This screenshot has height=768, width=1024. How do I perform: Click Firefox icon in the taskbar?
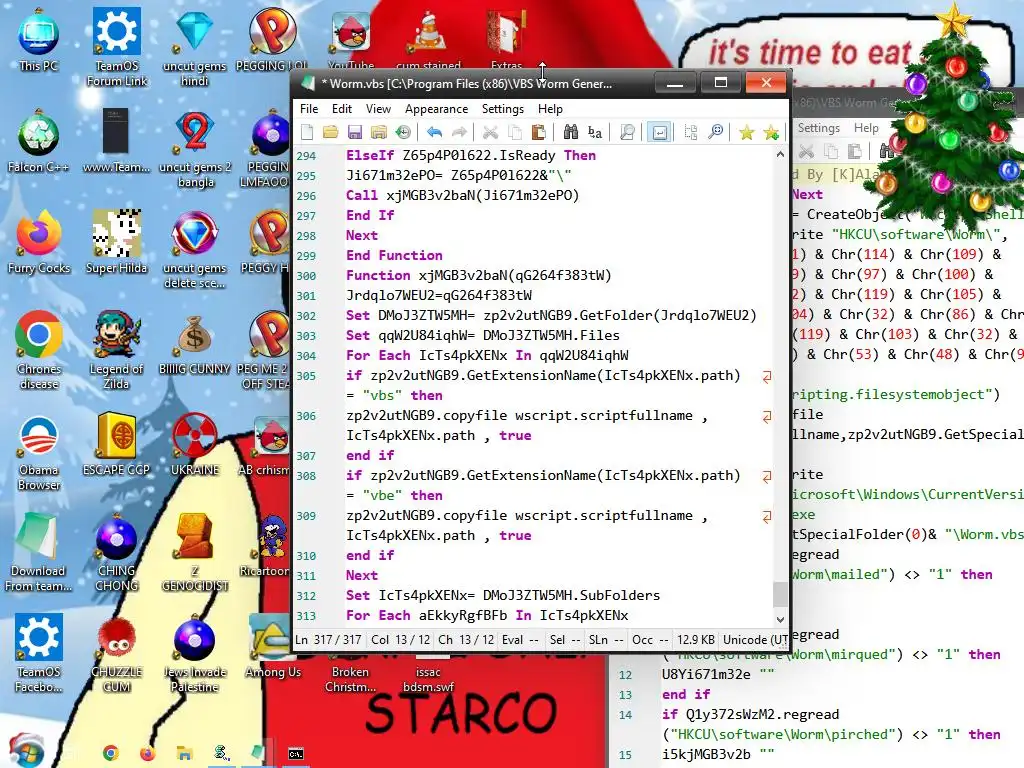click(148, 754)
